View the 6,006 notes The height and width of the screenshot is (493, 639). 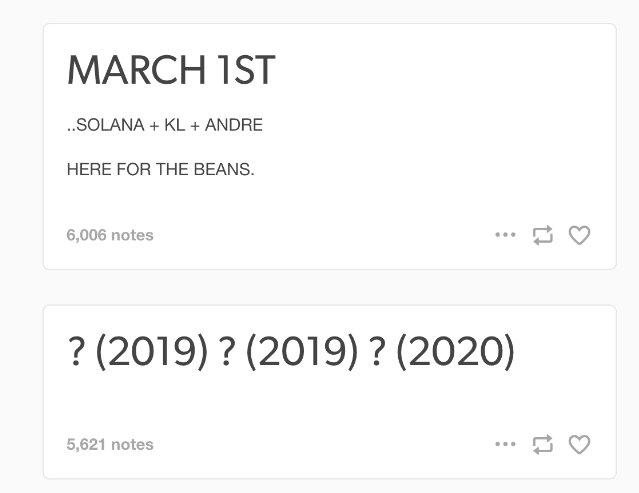click(x=110, y=235)
